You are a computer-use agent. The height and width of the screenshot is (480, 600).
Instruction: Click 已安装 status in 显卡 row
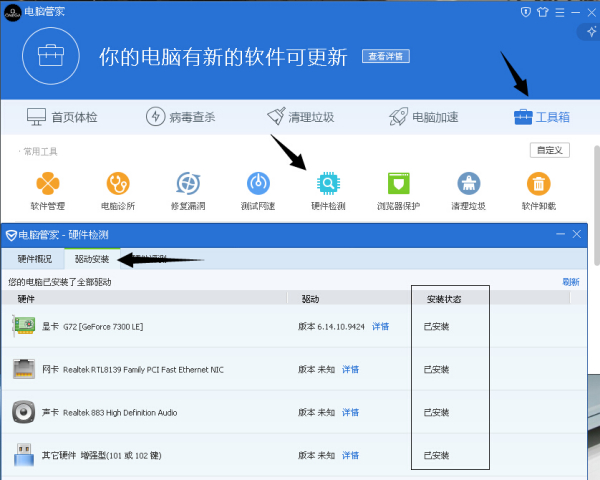(x=436, y=327)
